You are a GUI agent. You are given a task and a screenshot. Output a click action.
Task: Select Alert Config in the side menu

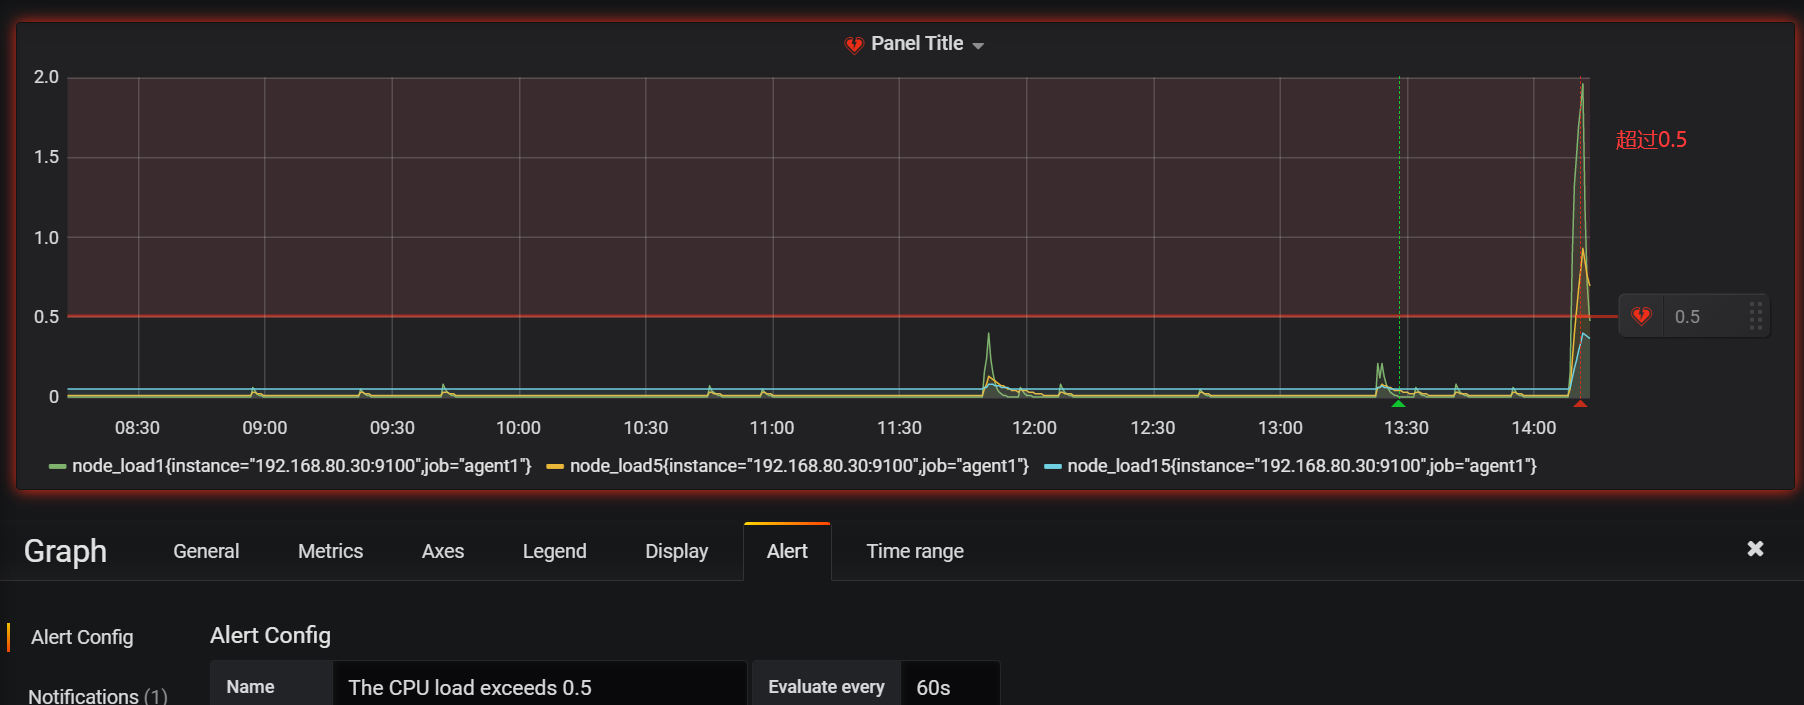82,637
